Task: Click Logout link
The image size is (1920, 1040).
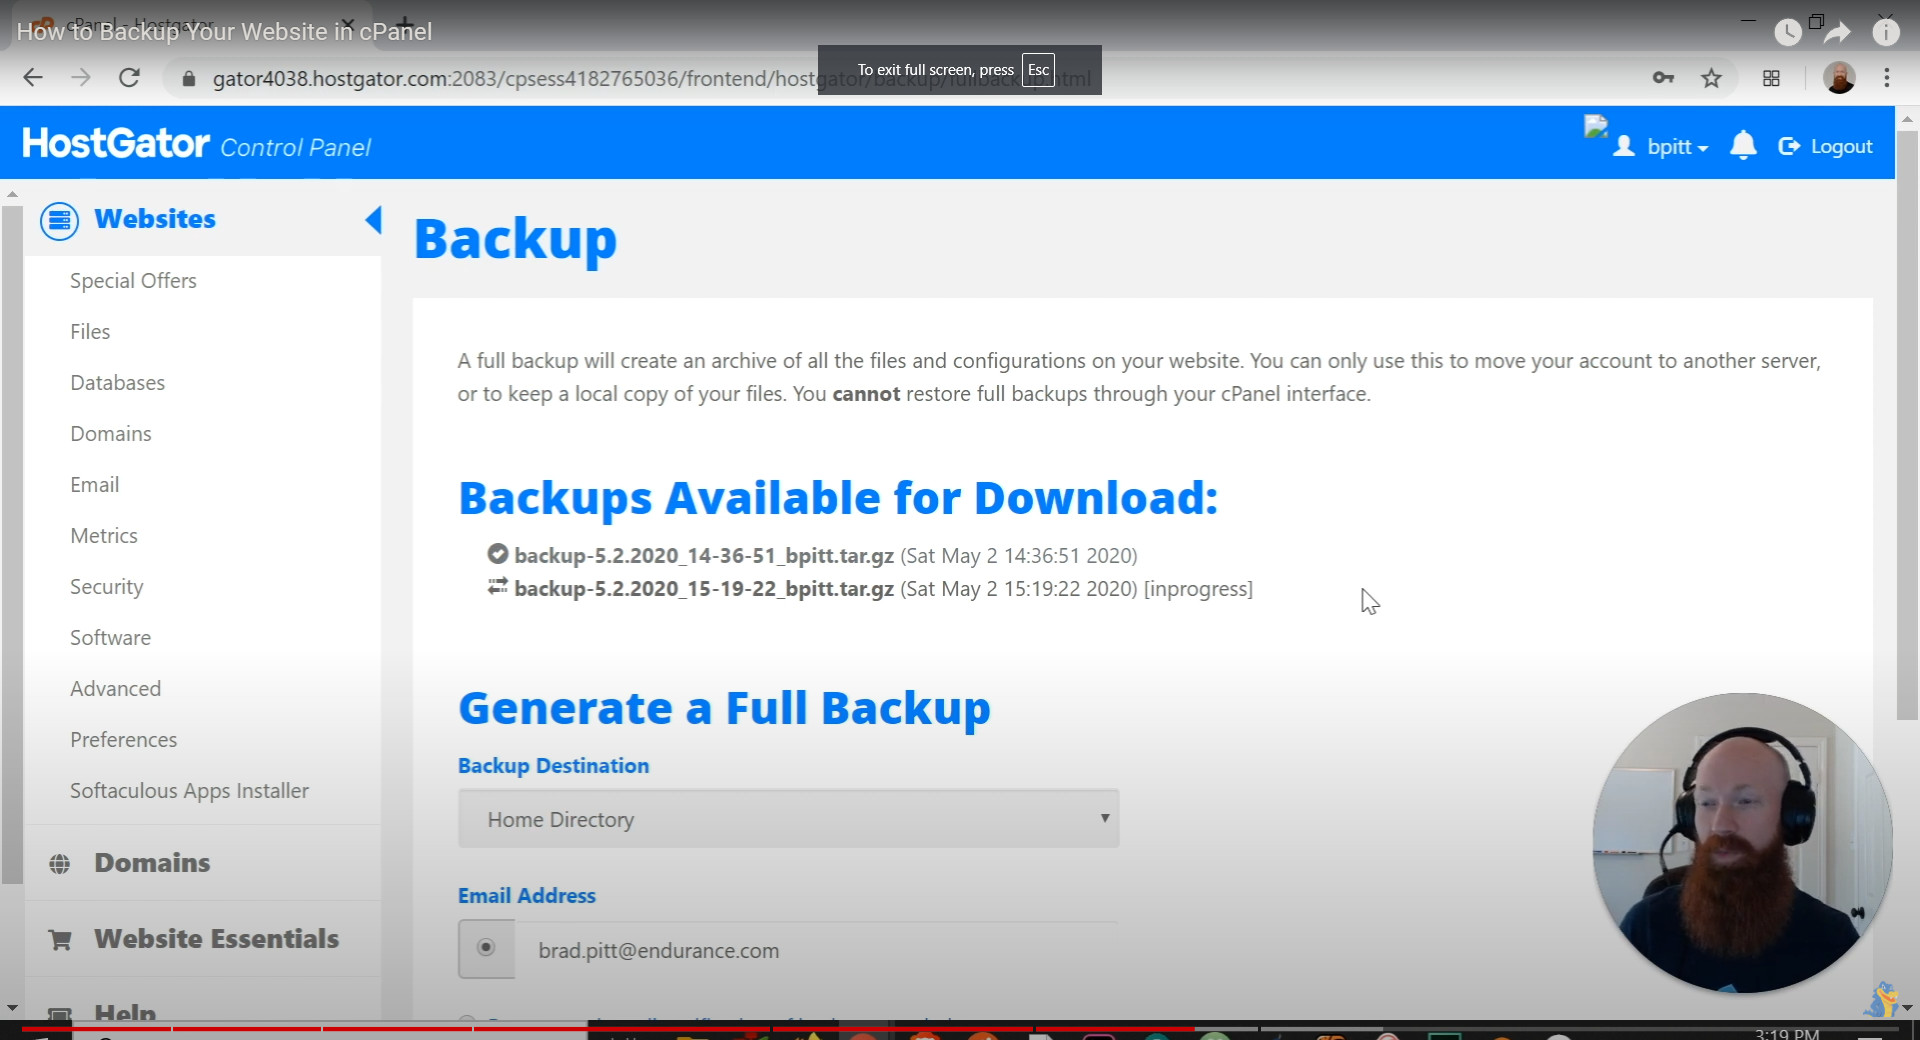Action: point(1826,146)
